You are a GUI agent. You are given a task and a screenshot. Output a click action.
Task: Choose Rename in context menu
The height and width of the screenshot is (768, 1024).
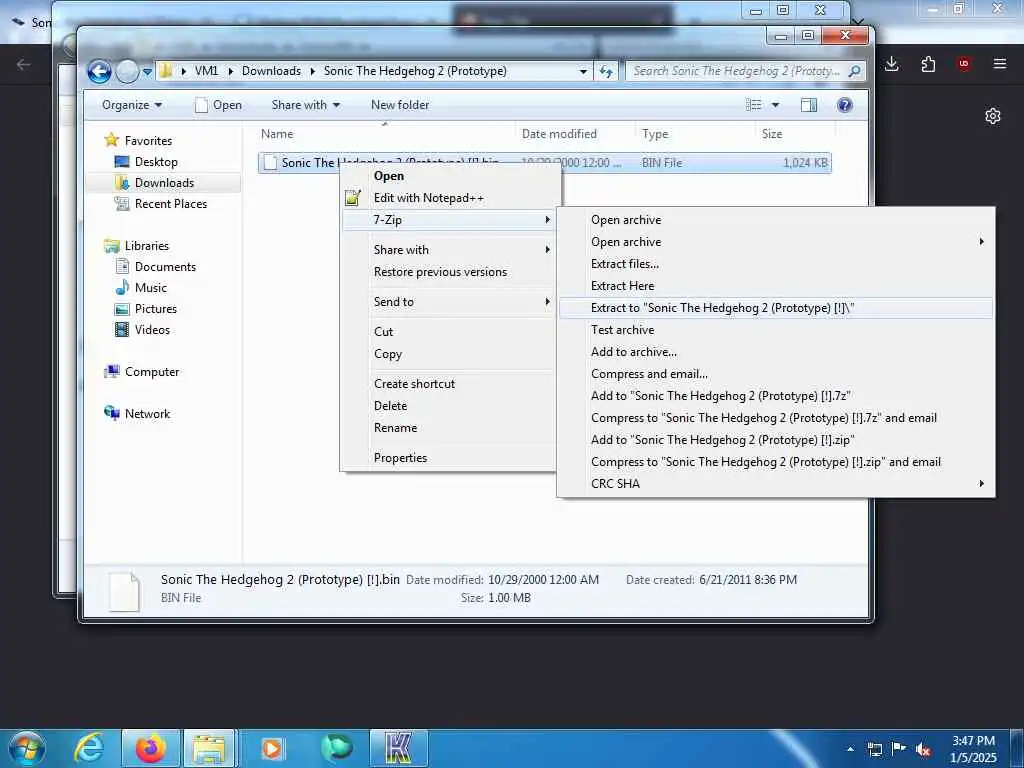pyautogui.click(x=451, y=428)
